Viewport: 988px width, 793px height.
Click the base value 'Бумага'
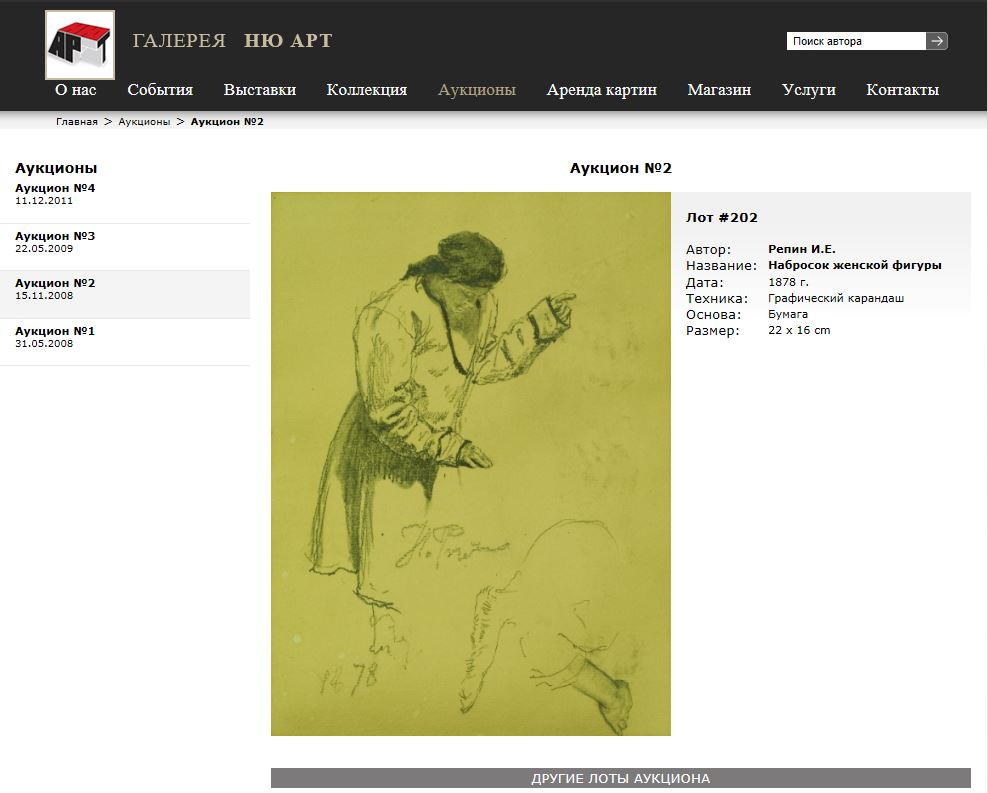[x=788, y=314]
